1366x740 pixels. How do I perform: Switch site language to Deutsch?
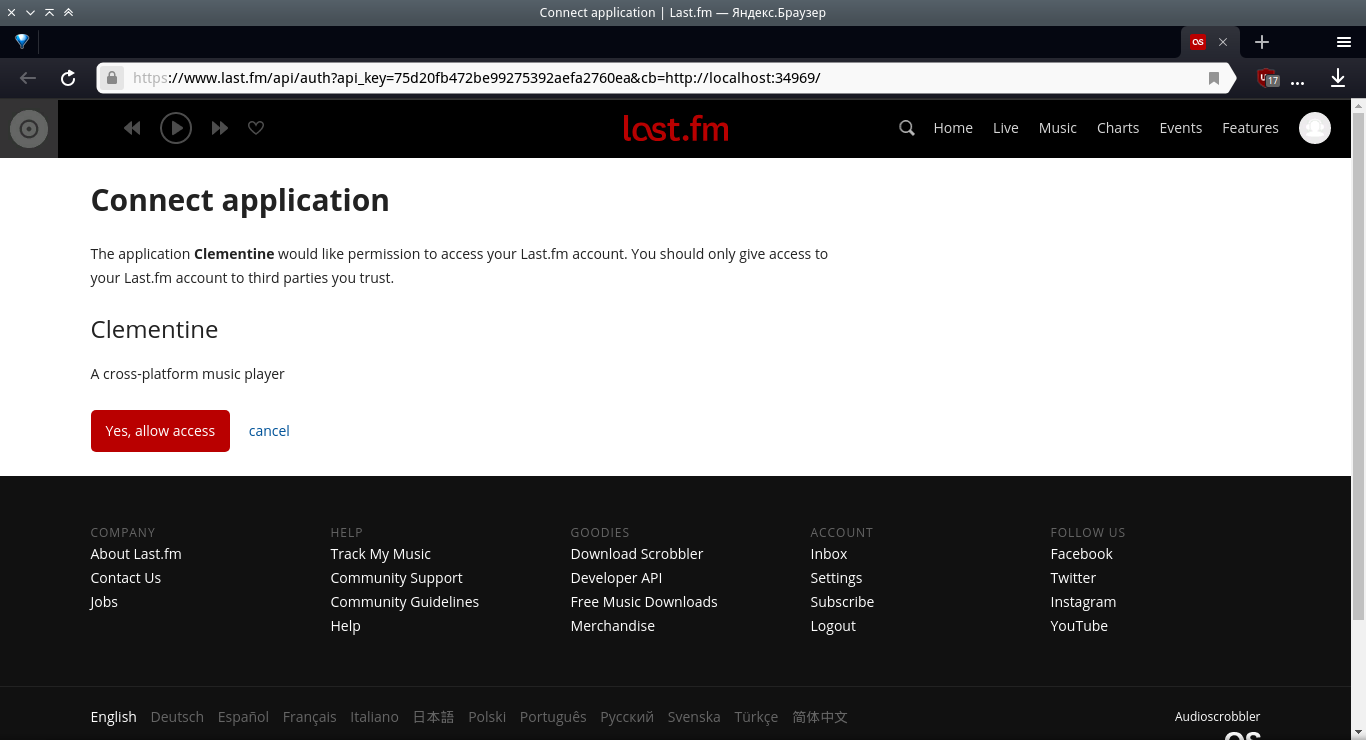[x=177, y=717]
